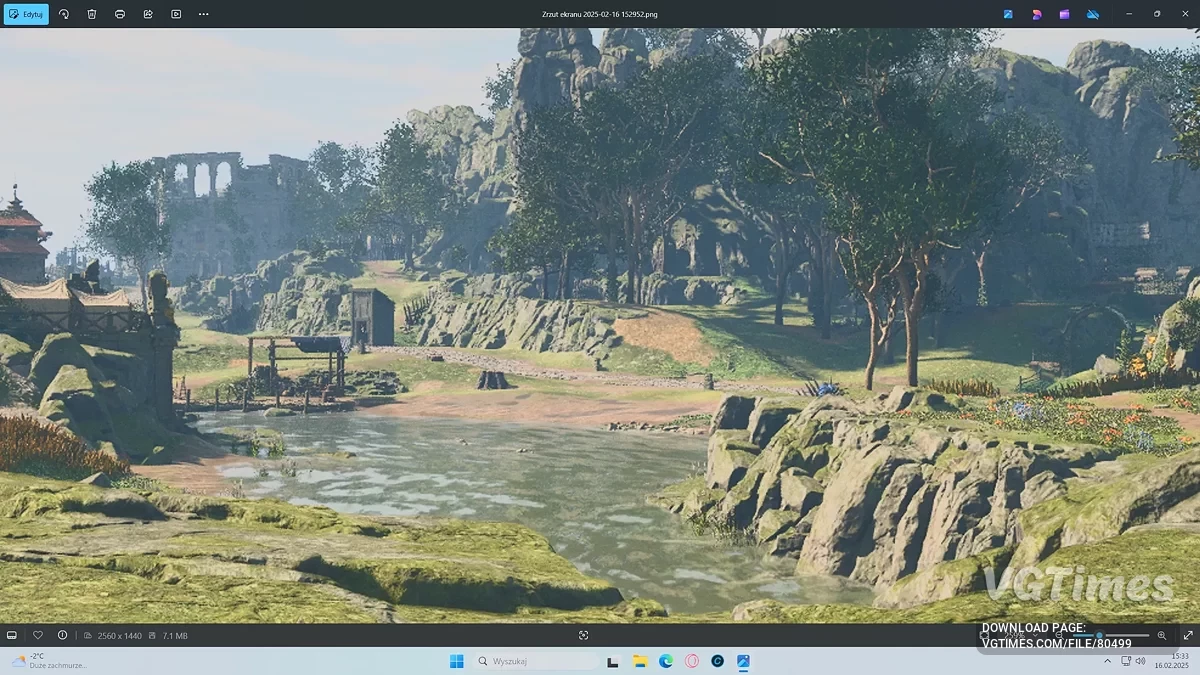The height and width of the screenshot is (675, 1200).
Task: Open the three-dots more options menu
Action: pyautogui.click(x=204, y=14)
